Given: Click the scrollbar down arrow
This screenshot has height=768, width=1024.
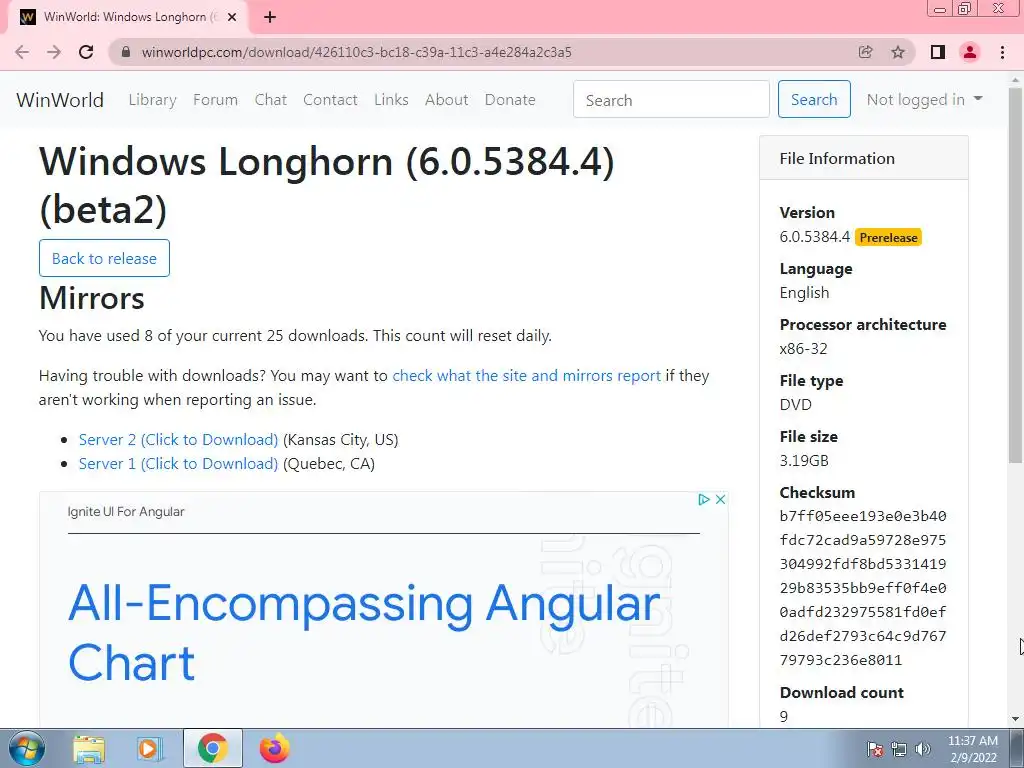Looking at the screenshot, I should point(1016,719).
